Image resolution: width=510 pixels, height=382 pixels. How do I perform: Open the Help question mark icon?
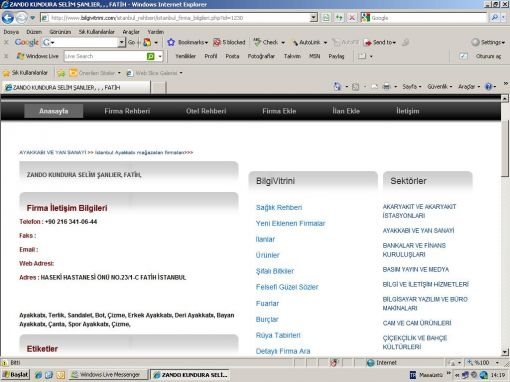(488, 87)
